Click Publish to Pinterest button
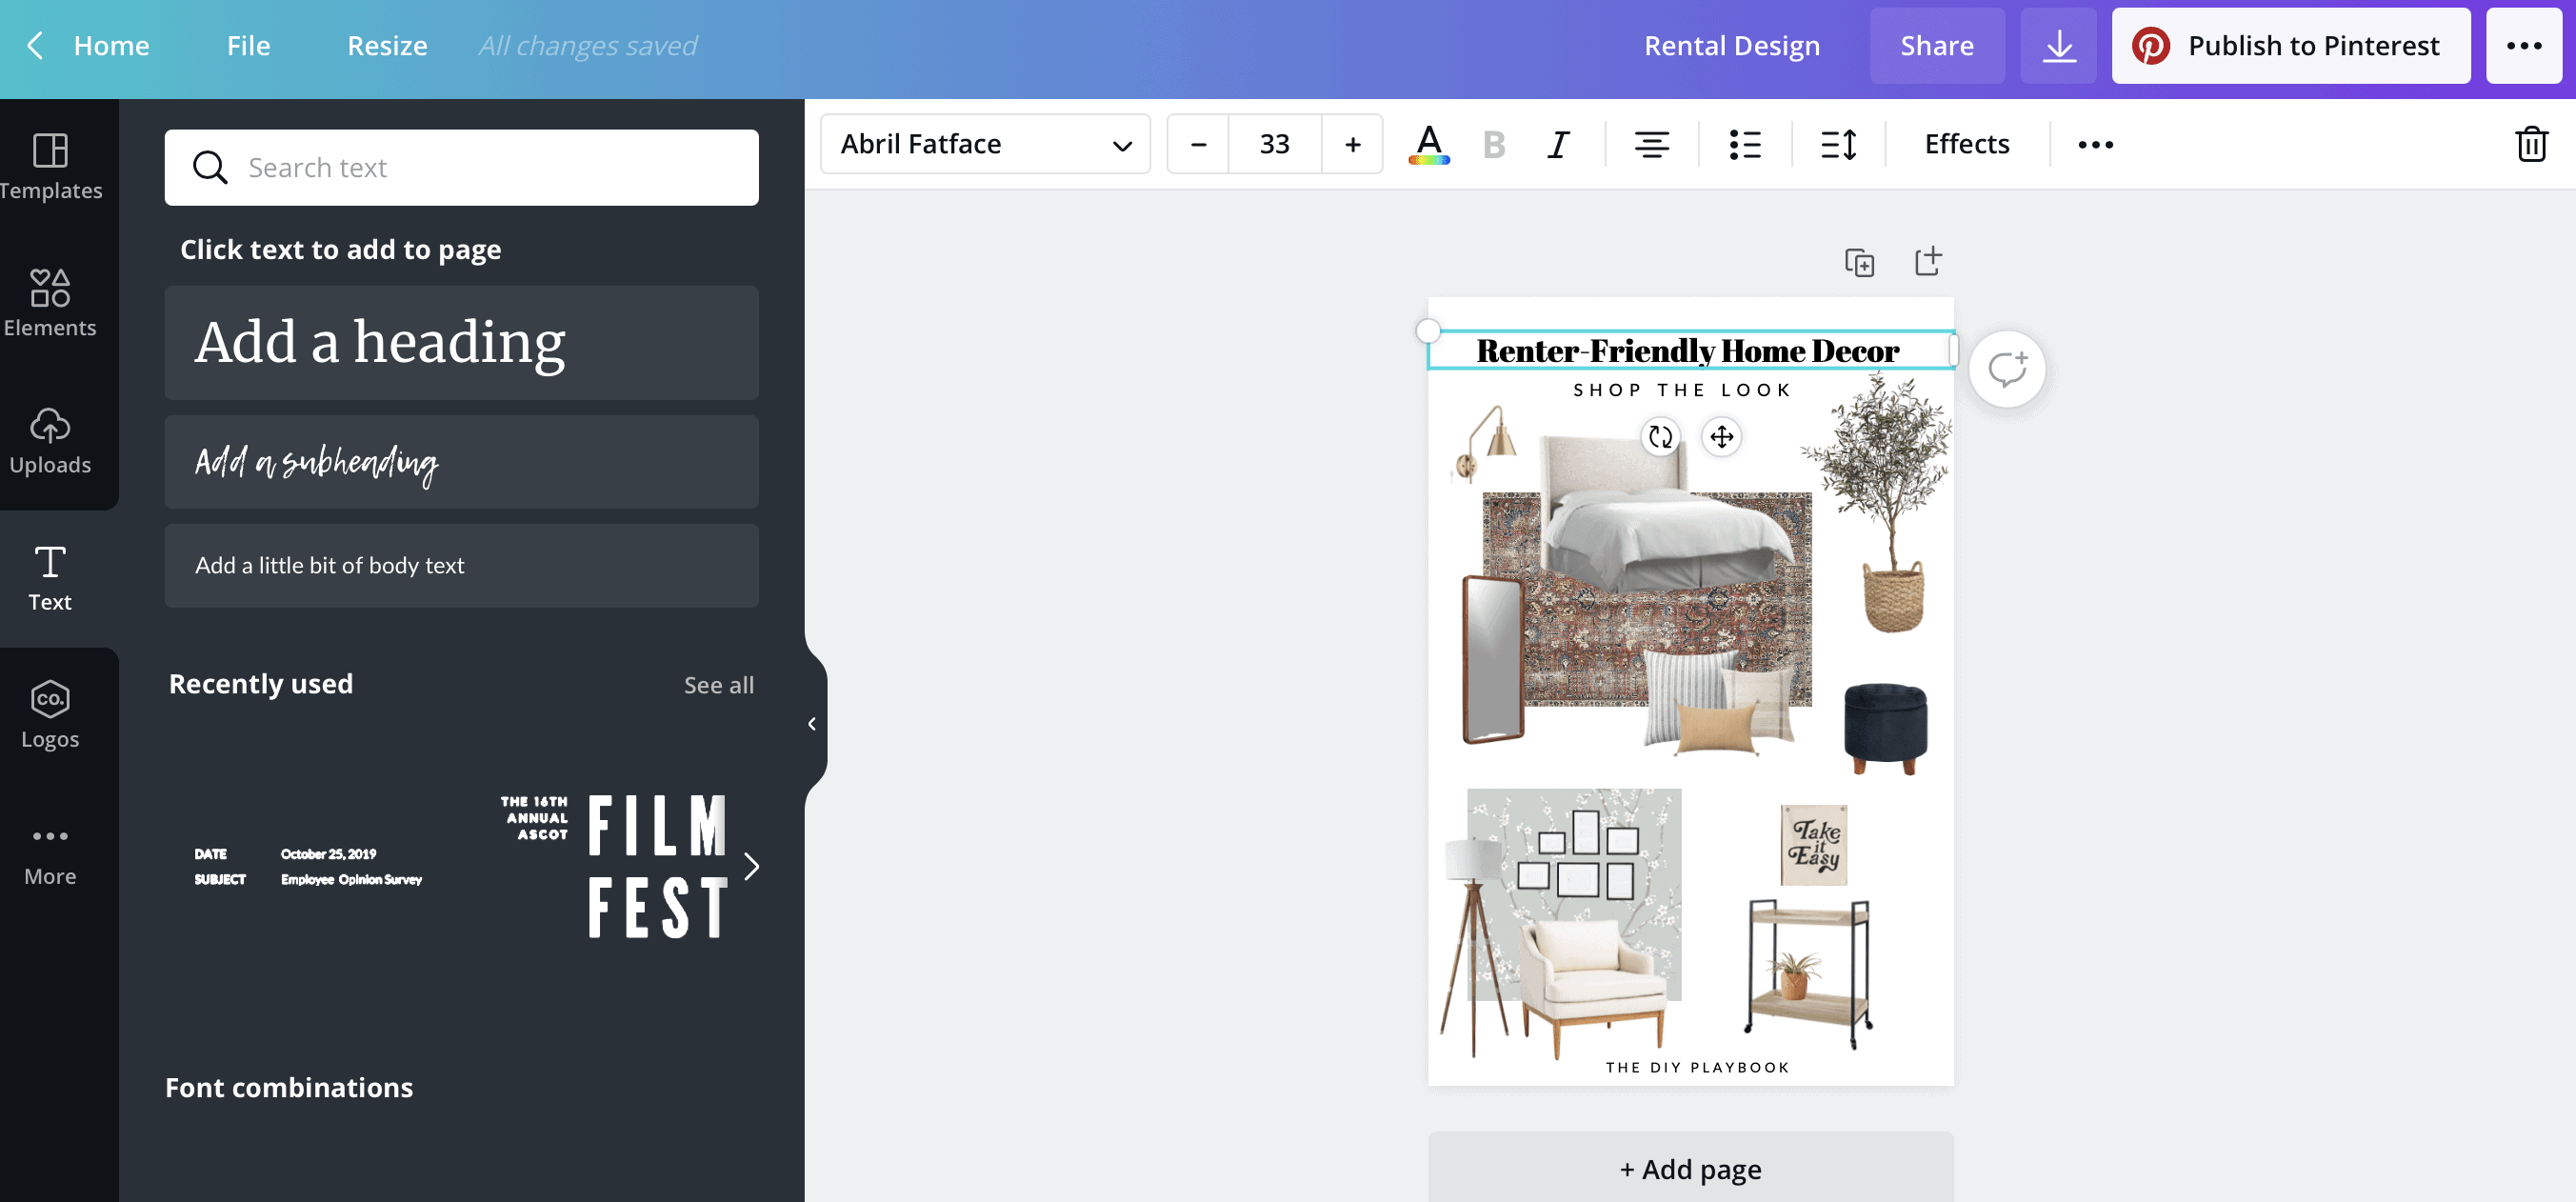Viewport: 2576px width, 1202px height. (x=2292, y=45)
